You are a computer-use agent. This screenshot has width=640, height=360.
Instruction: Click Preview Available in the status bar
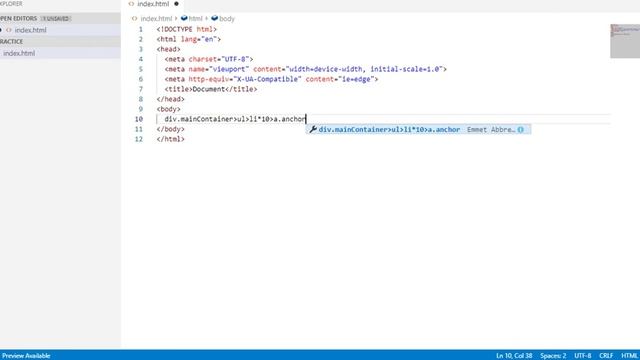(x=26, y=356)
